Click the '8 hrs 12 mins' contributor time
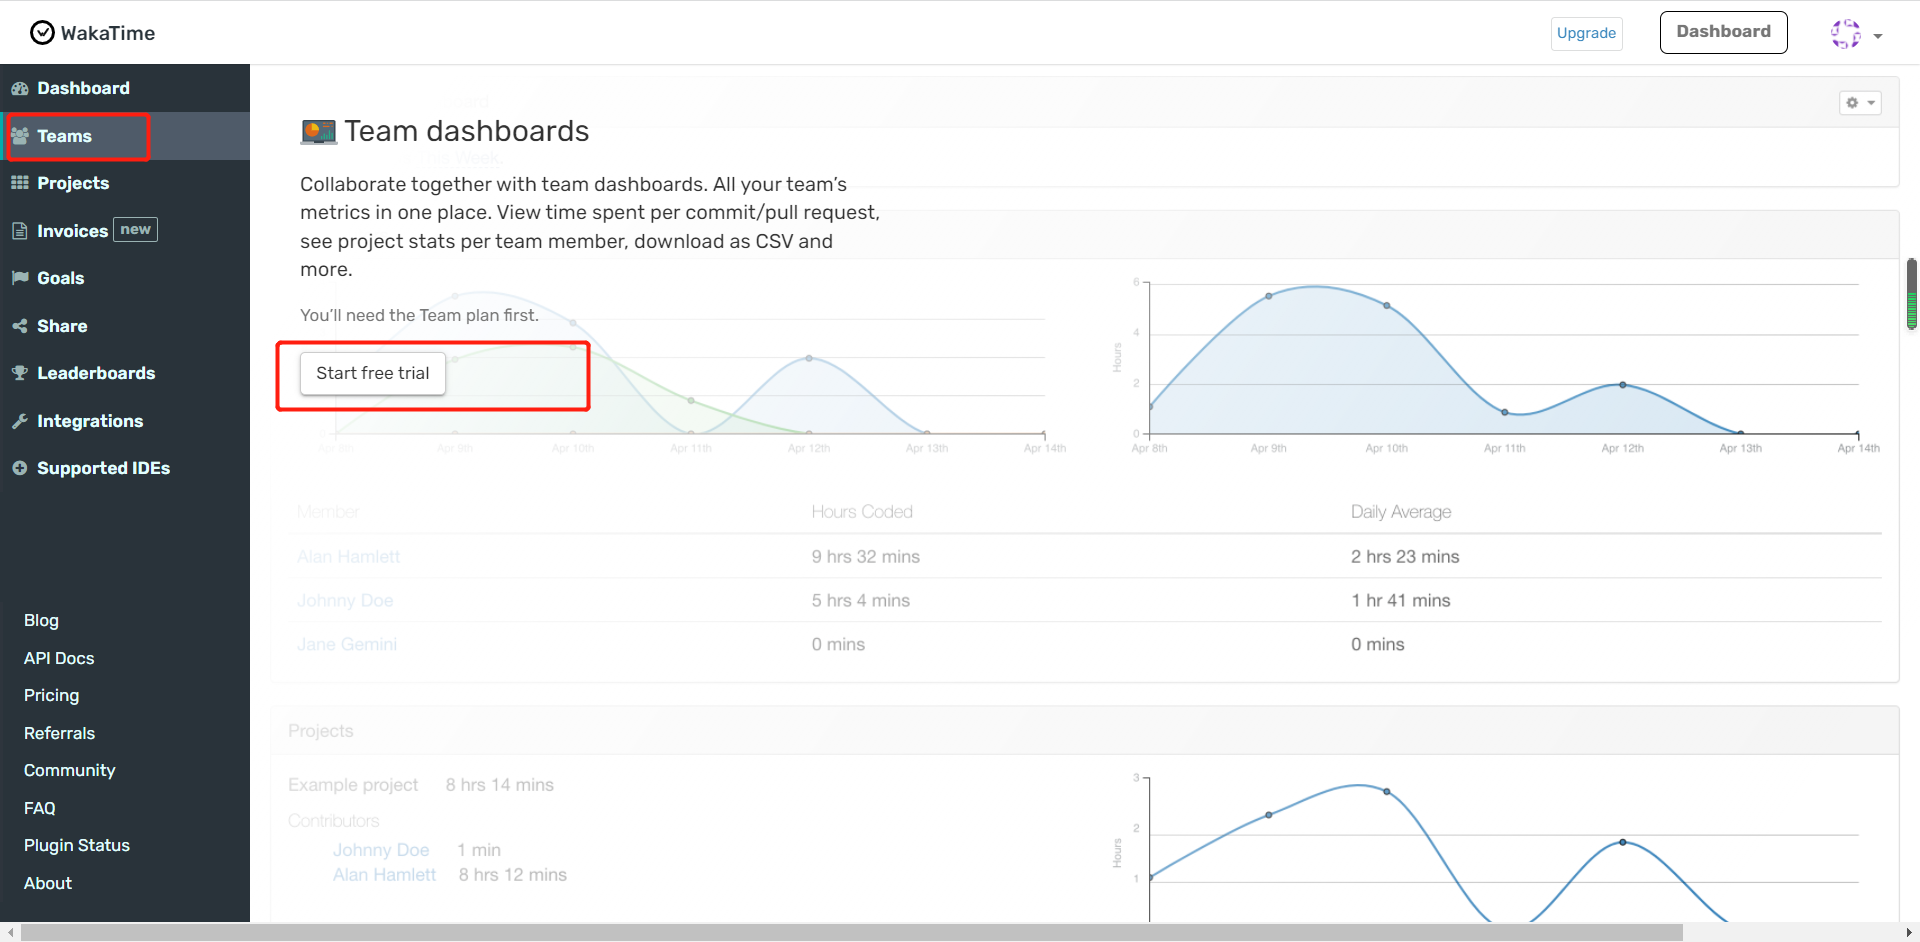The height and width of the screenshot is (942, 1920). click(x=513, y=875)
